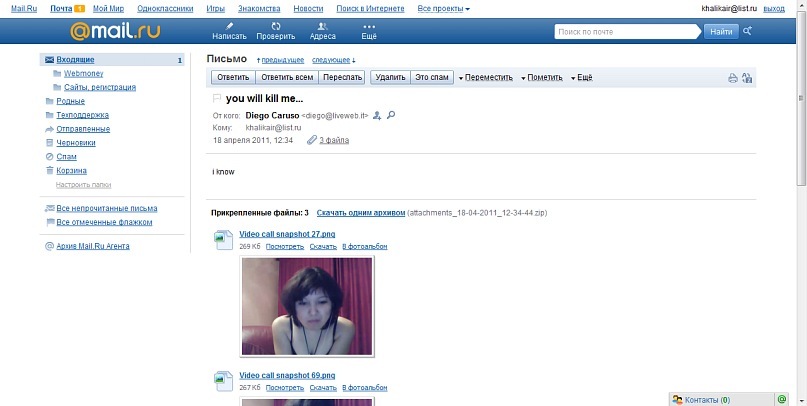Click the Спам folder icon

coord(49,156)
